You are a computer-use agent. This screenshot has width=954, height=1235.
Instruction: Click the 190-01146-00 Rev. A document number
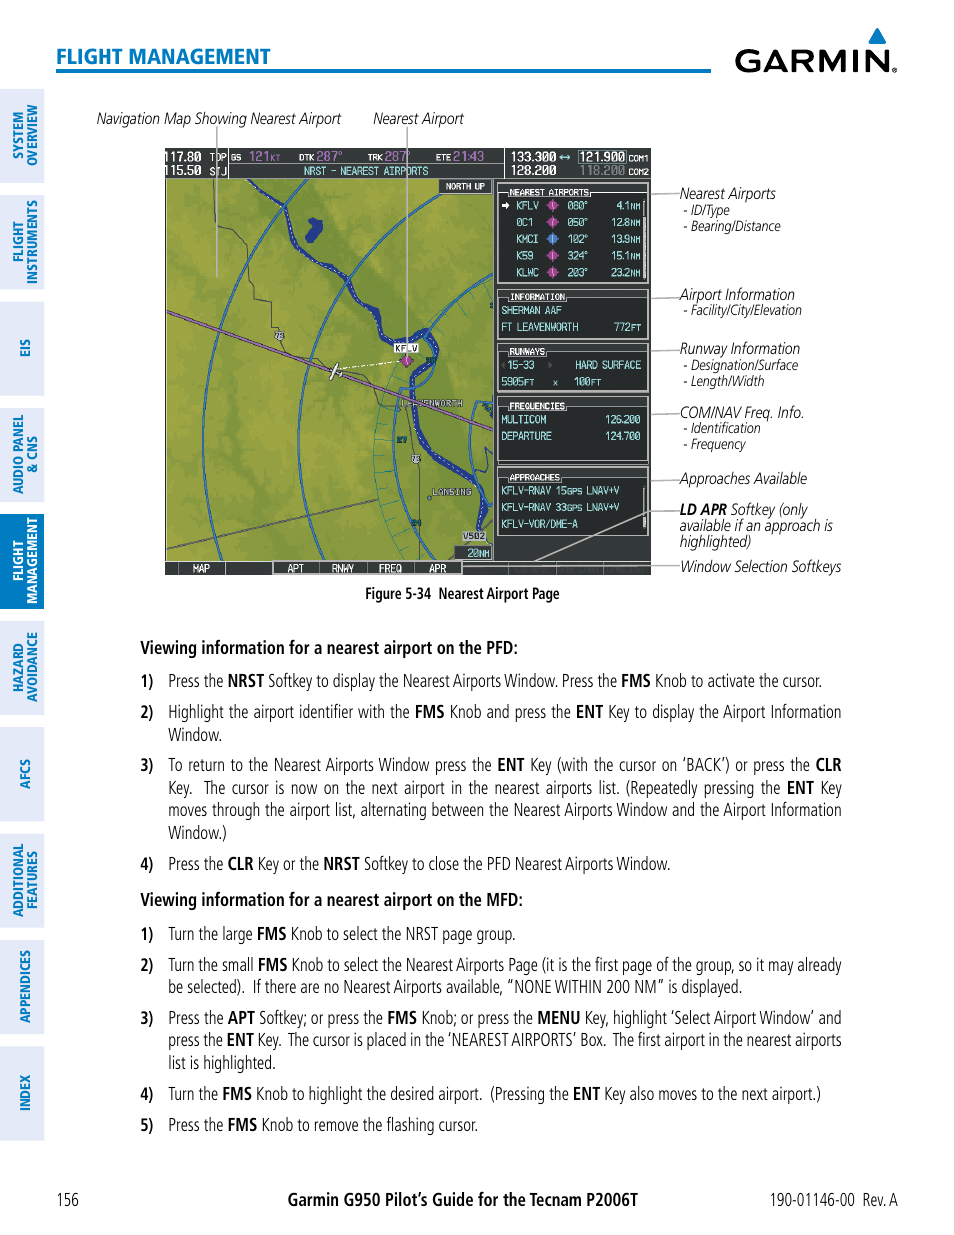coord(833,1200)
